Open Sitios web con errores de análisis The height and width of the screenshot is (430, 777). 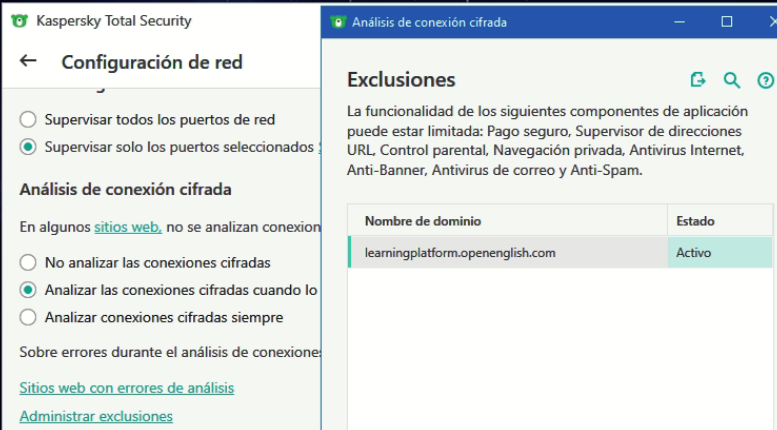click(x=127, y=388)
